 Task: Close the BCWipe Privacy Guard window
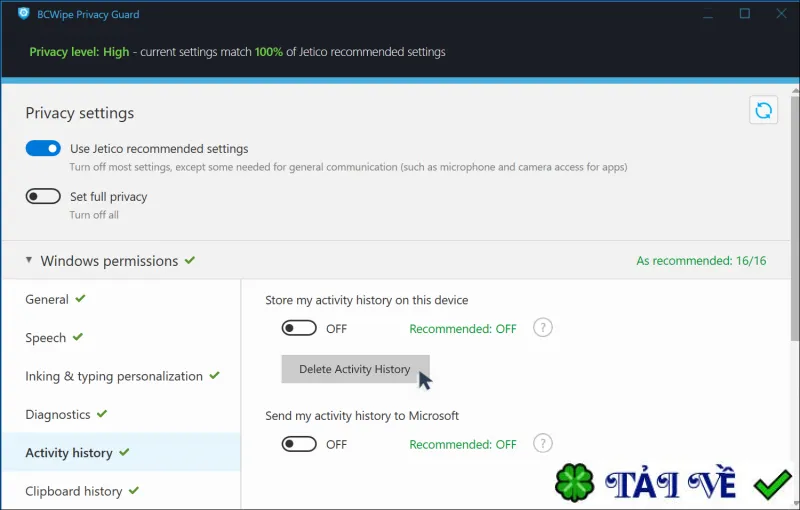point(781,14)
